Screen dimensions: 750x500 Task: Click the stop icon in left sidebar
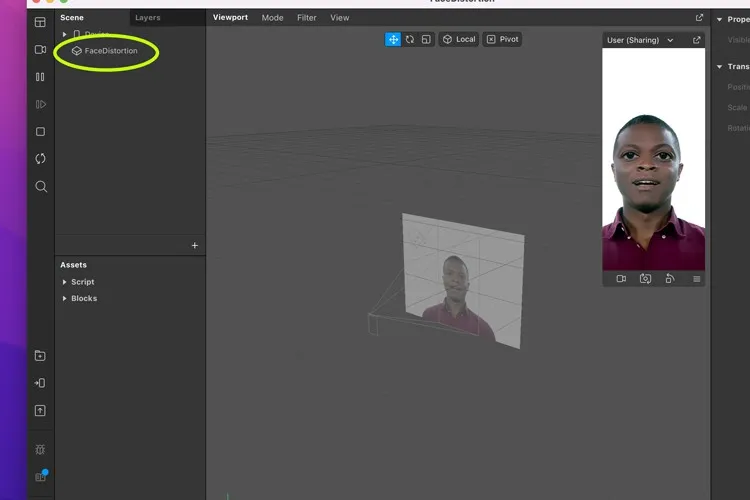point(40,132)
